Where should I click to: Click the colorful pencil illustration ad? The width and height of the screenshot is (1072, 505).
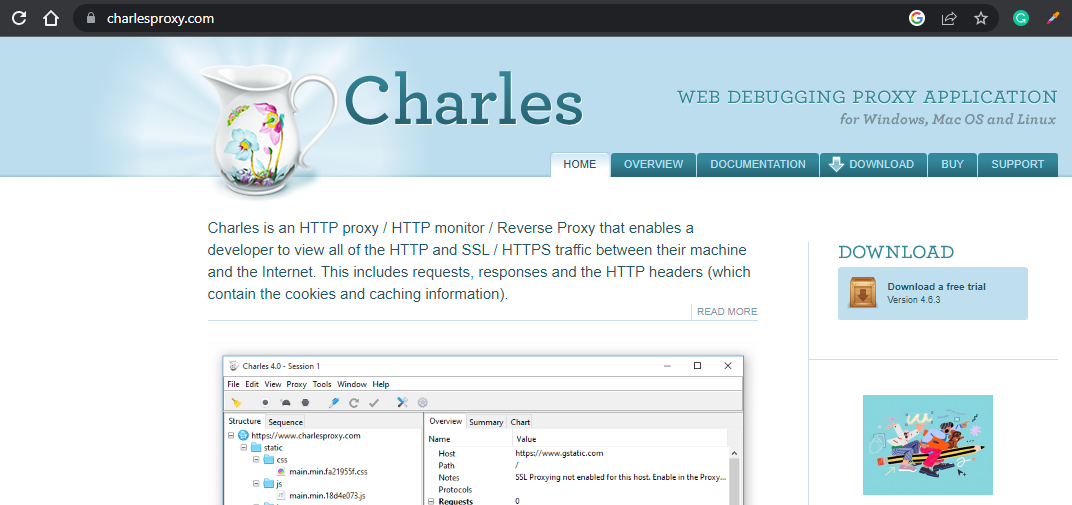pos(928,445)
